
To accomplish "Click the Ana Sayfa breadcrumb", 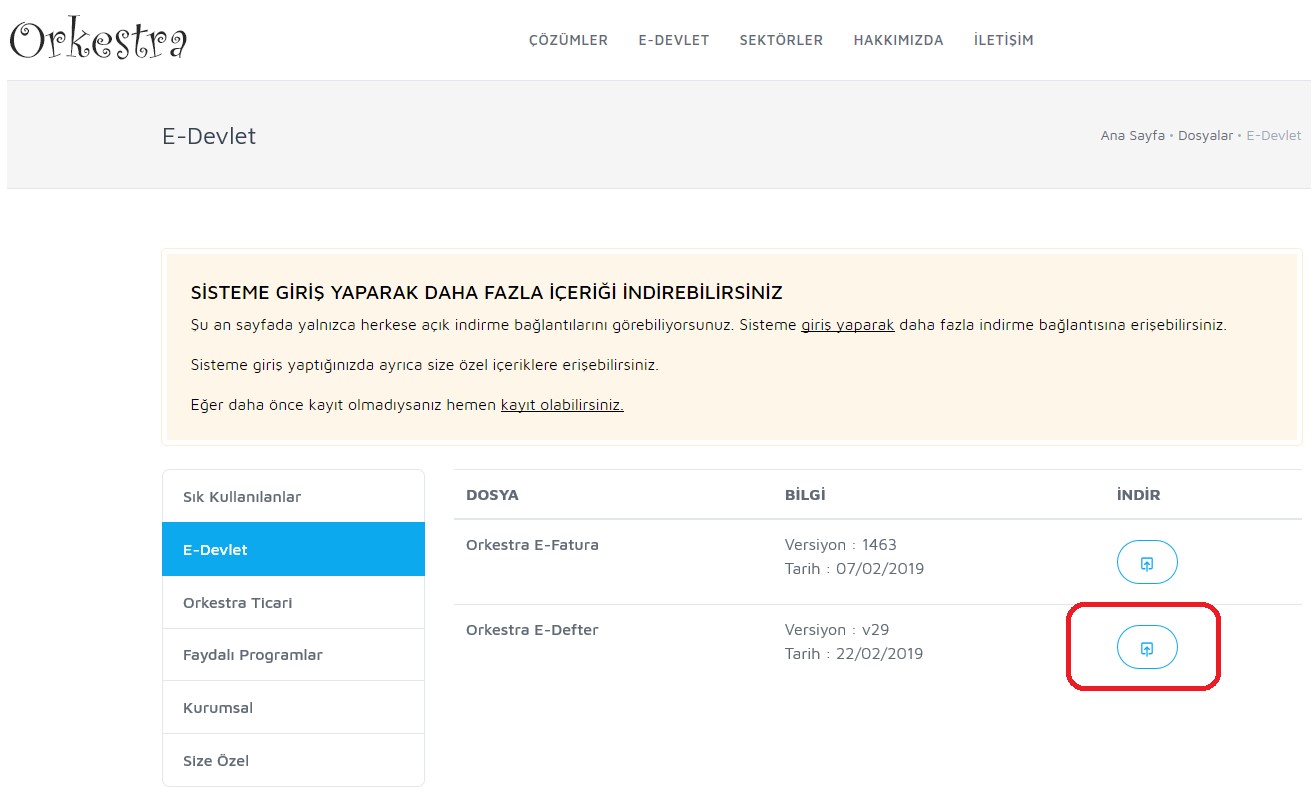I will click(x=1132, y=136).
